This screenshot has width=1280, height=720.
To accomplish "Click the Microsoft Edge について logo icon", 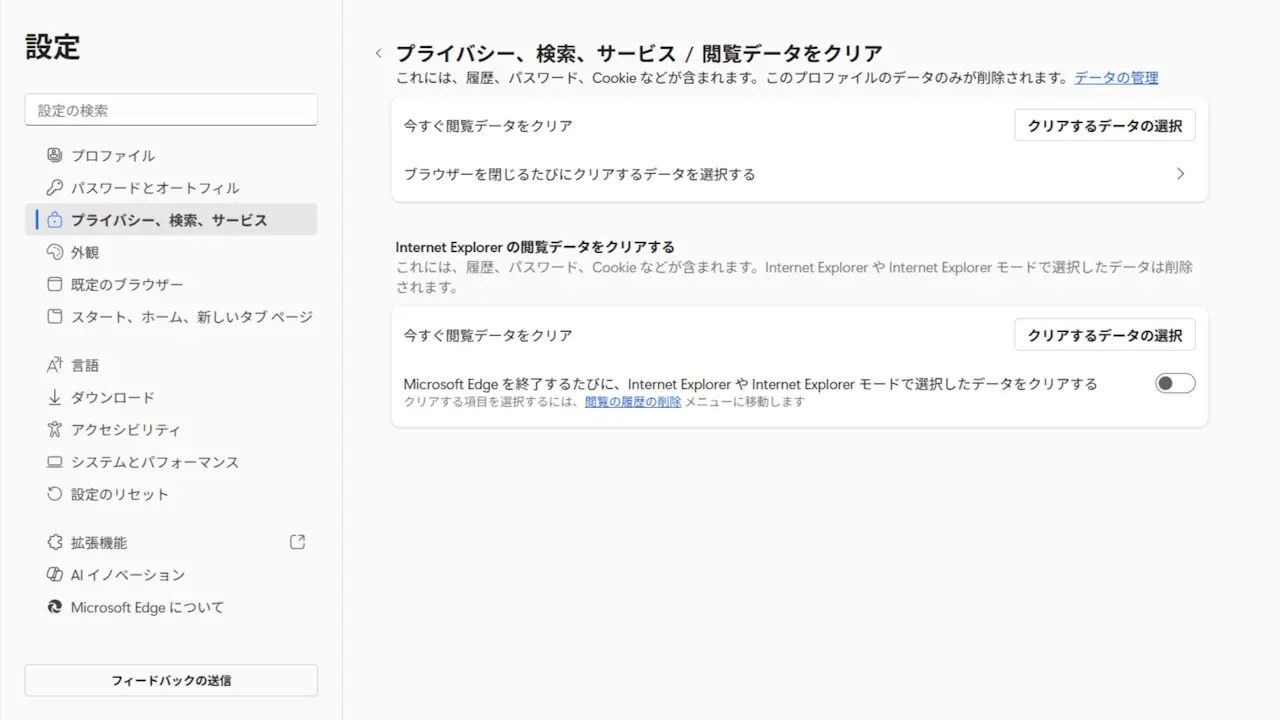I will coord(55,607).
